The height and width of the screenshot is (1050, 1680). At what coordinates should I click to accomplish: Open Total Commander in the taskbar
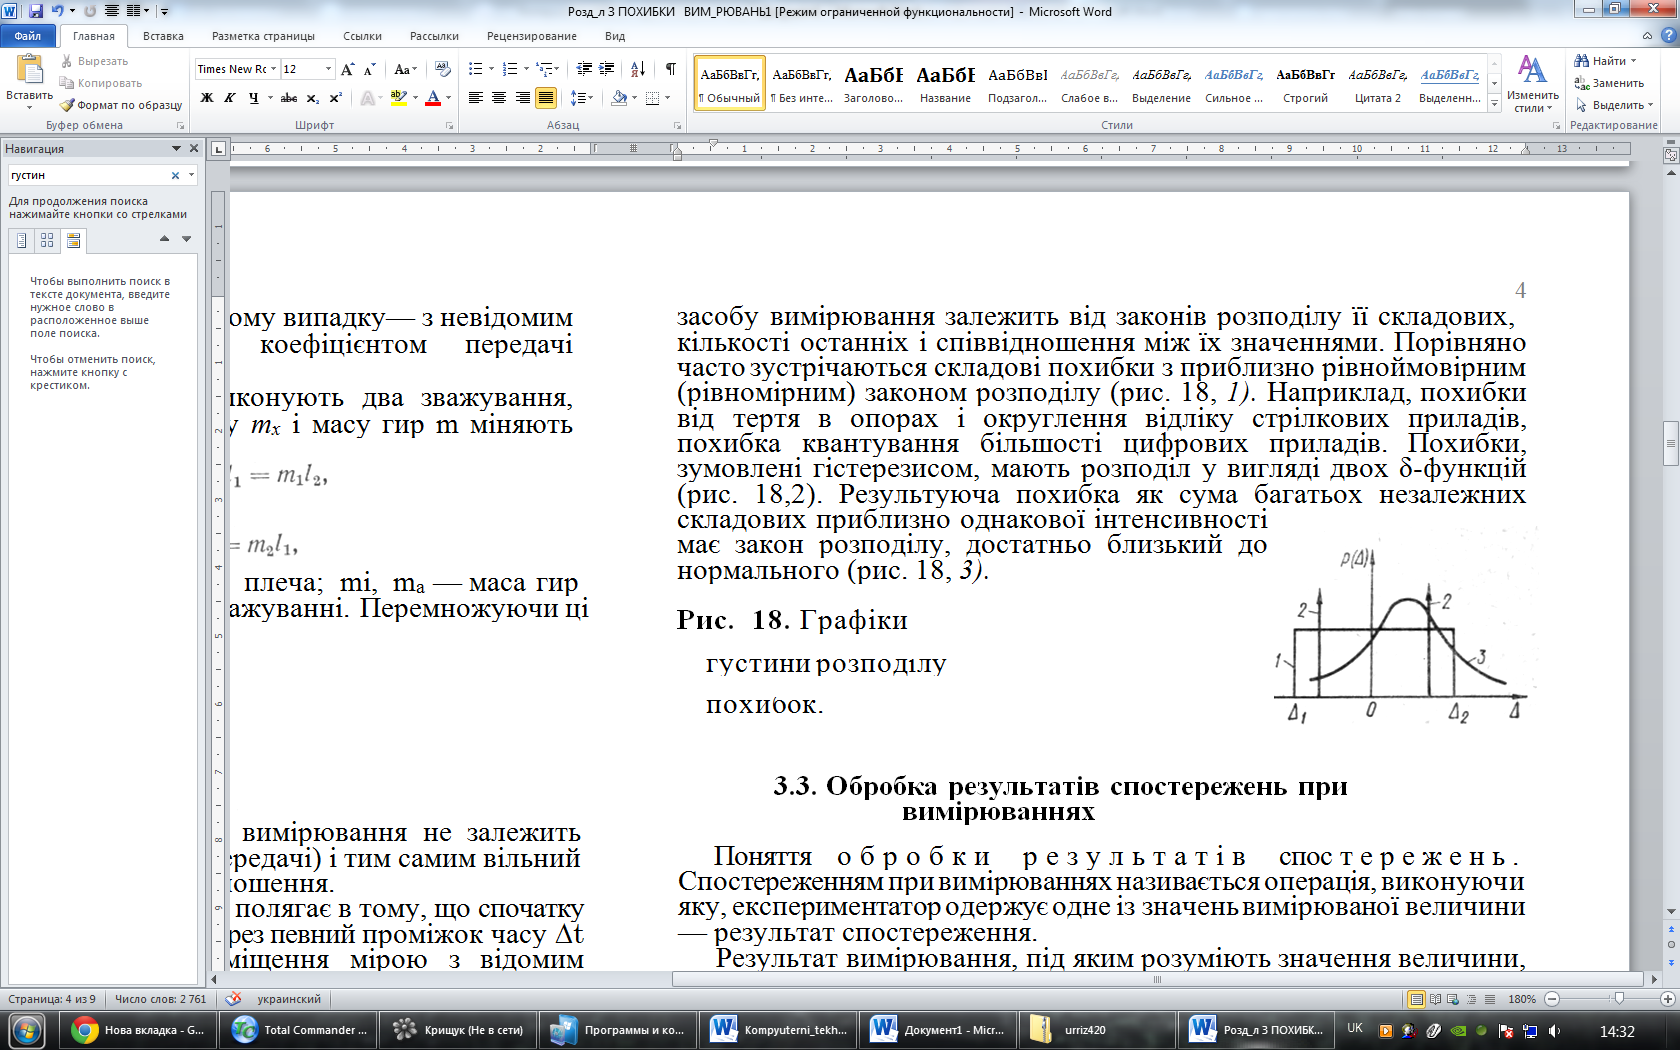[299, 1030]
